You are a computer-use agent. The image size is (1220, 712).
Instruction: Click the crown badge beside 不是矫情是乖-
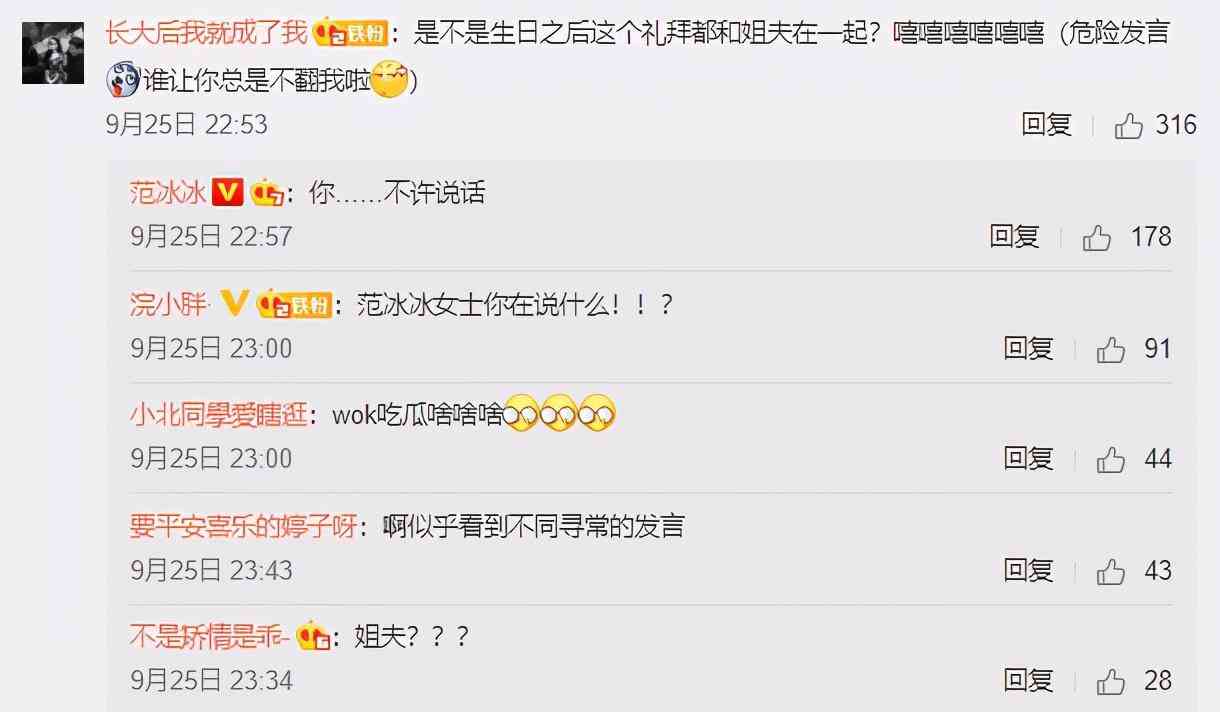313,635
